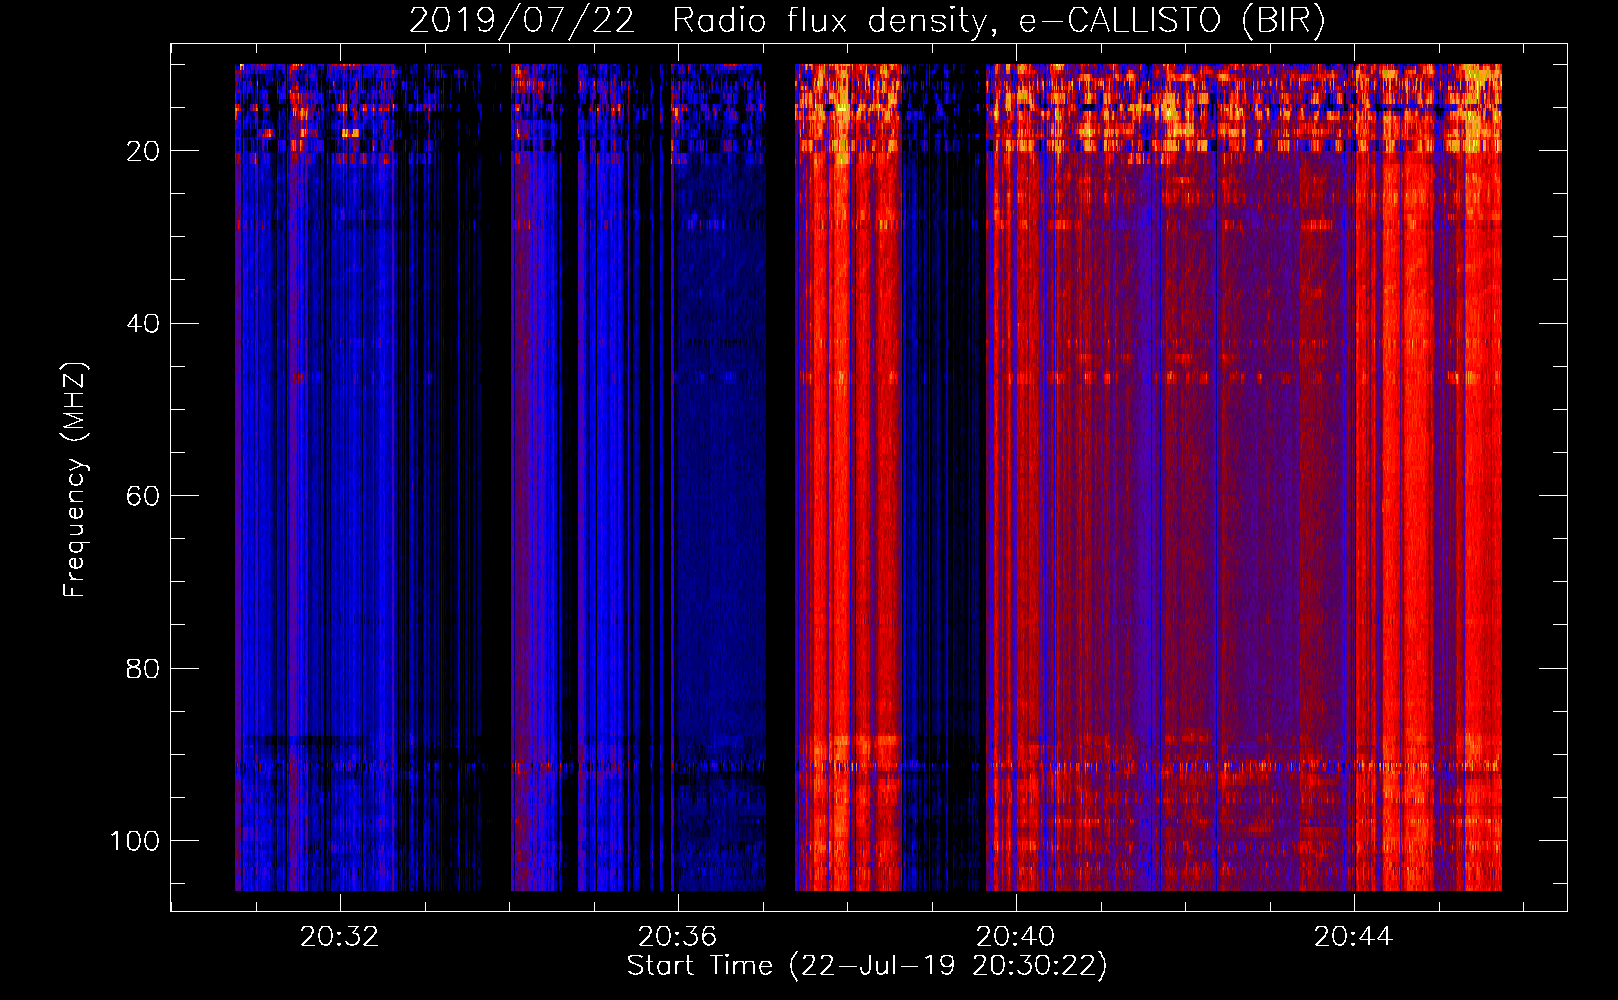Screen dimensions: 1618x1000
Task: Click the 20:36 time tick label
Action: click(x=678, y=936)
